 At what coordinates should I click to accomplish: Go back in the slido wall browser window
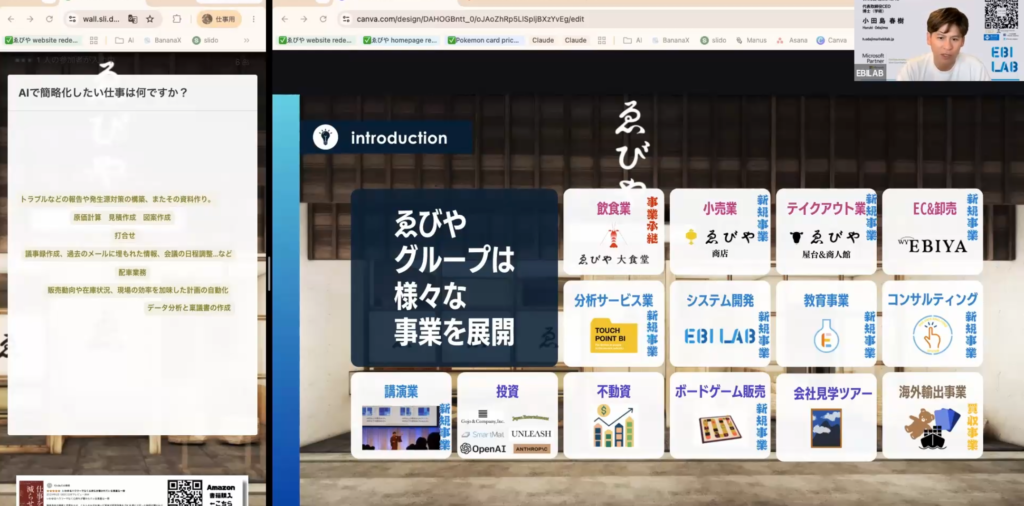(x=11, y=19)
